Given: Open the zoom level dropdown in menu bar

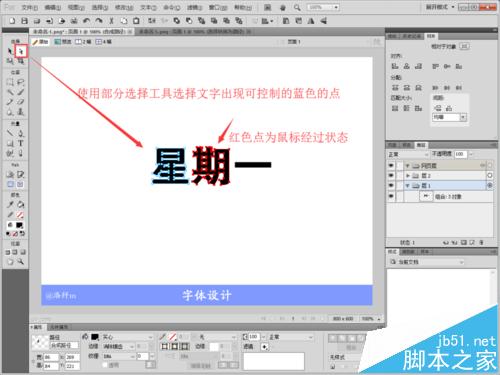Looking at the screenshot, I should coord(336,7).
